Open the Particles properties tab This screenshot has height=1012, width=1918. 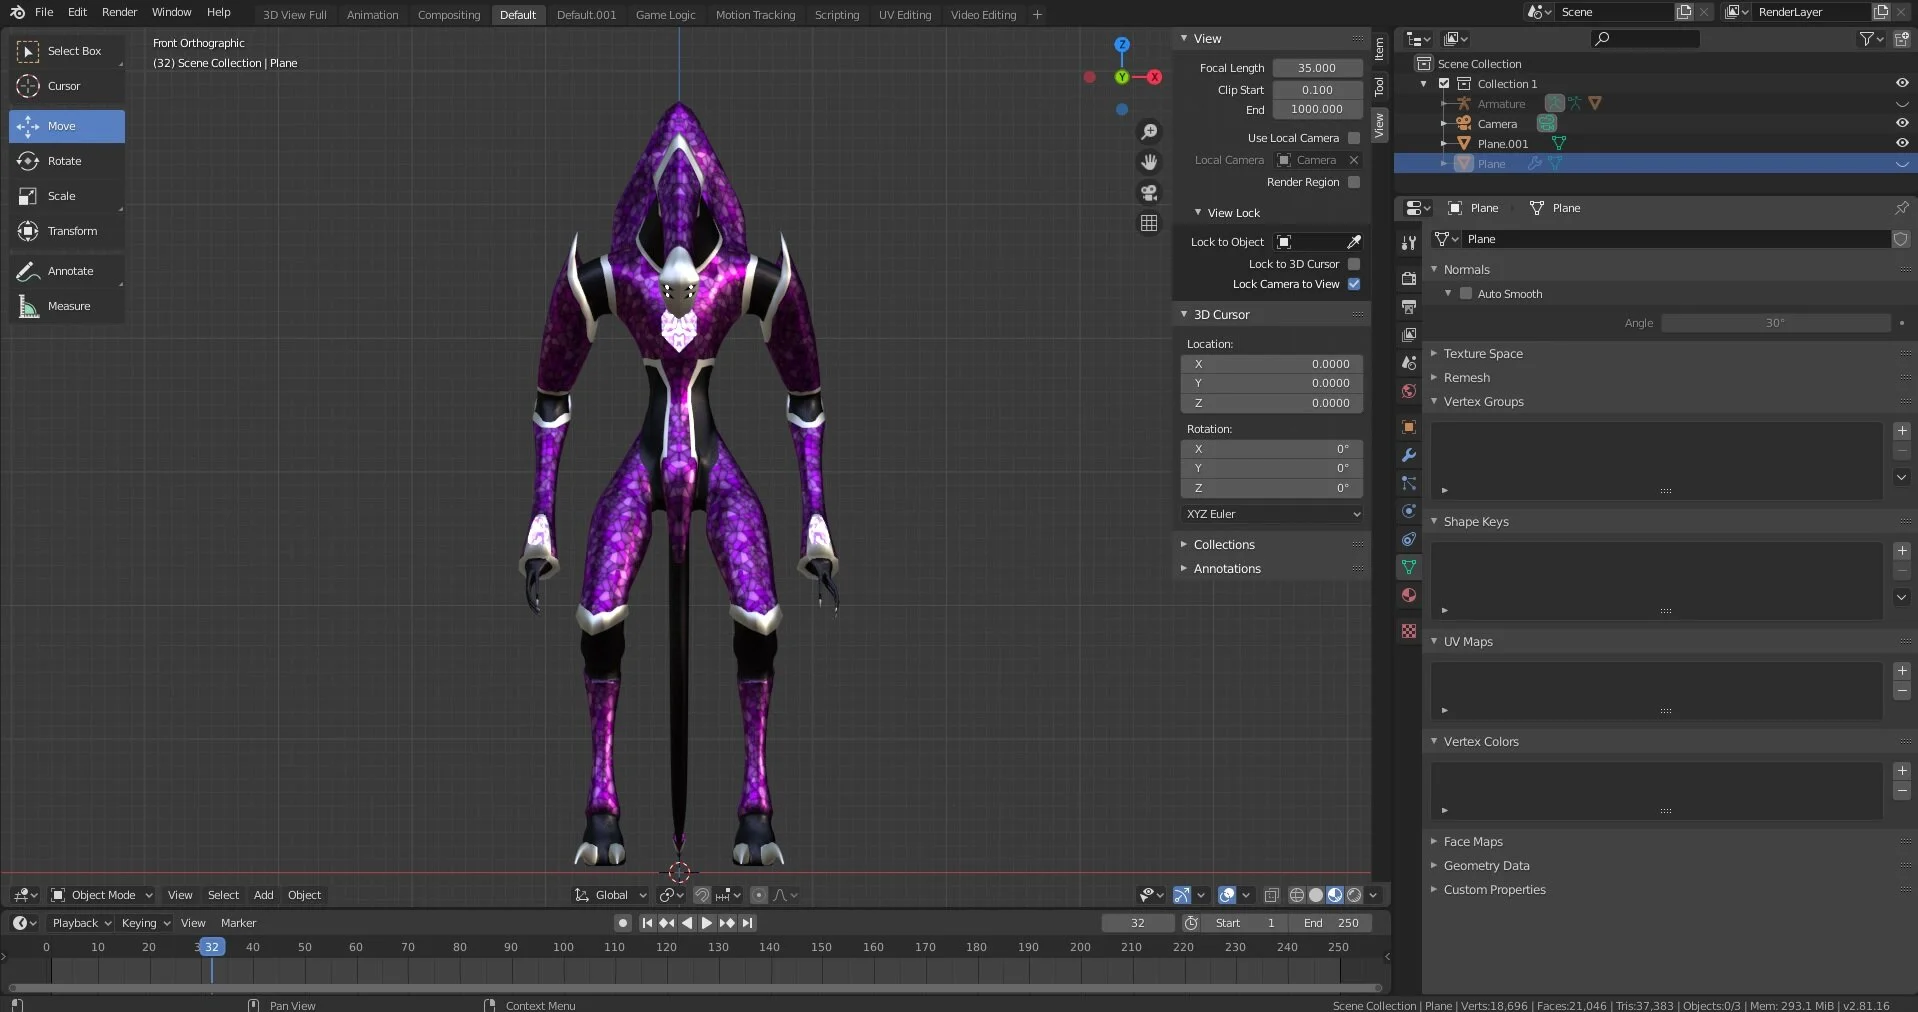click(1409, 483)
